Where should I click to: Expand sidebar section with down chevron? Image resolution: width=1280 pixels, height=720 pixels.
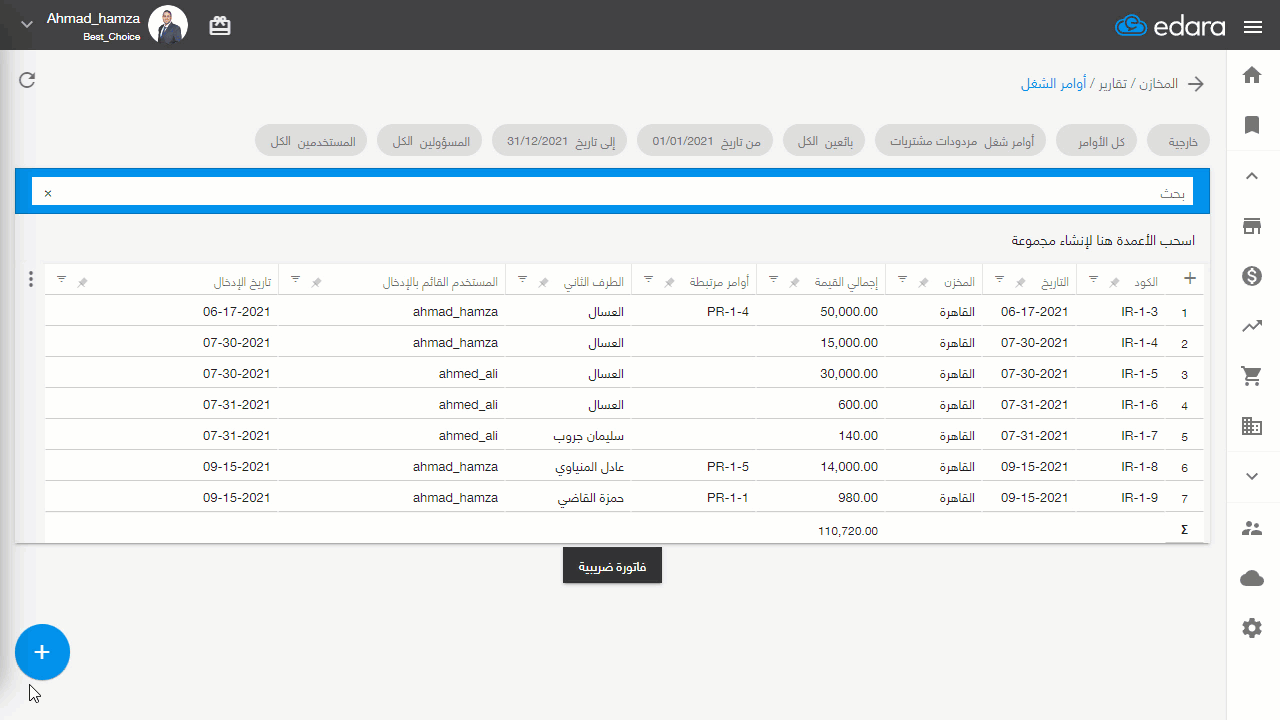click(1252, 477)
